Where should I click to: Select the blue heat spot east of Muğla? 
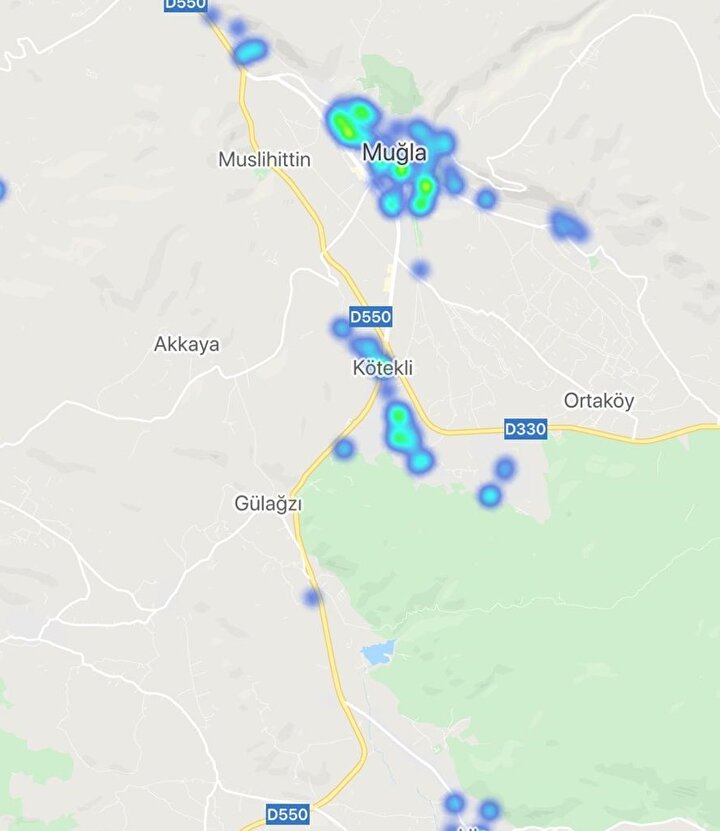[568, 225]
